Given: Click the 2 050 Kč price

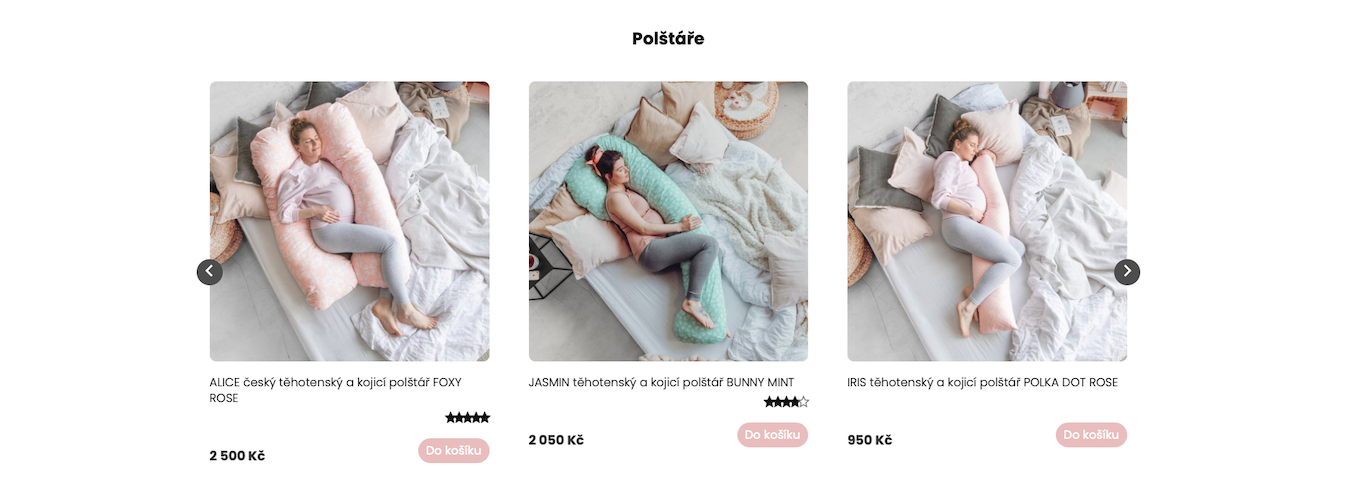Looking at the screenshot, I should (x=556, y=440).
